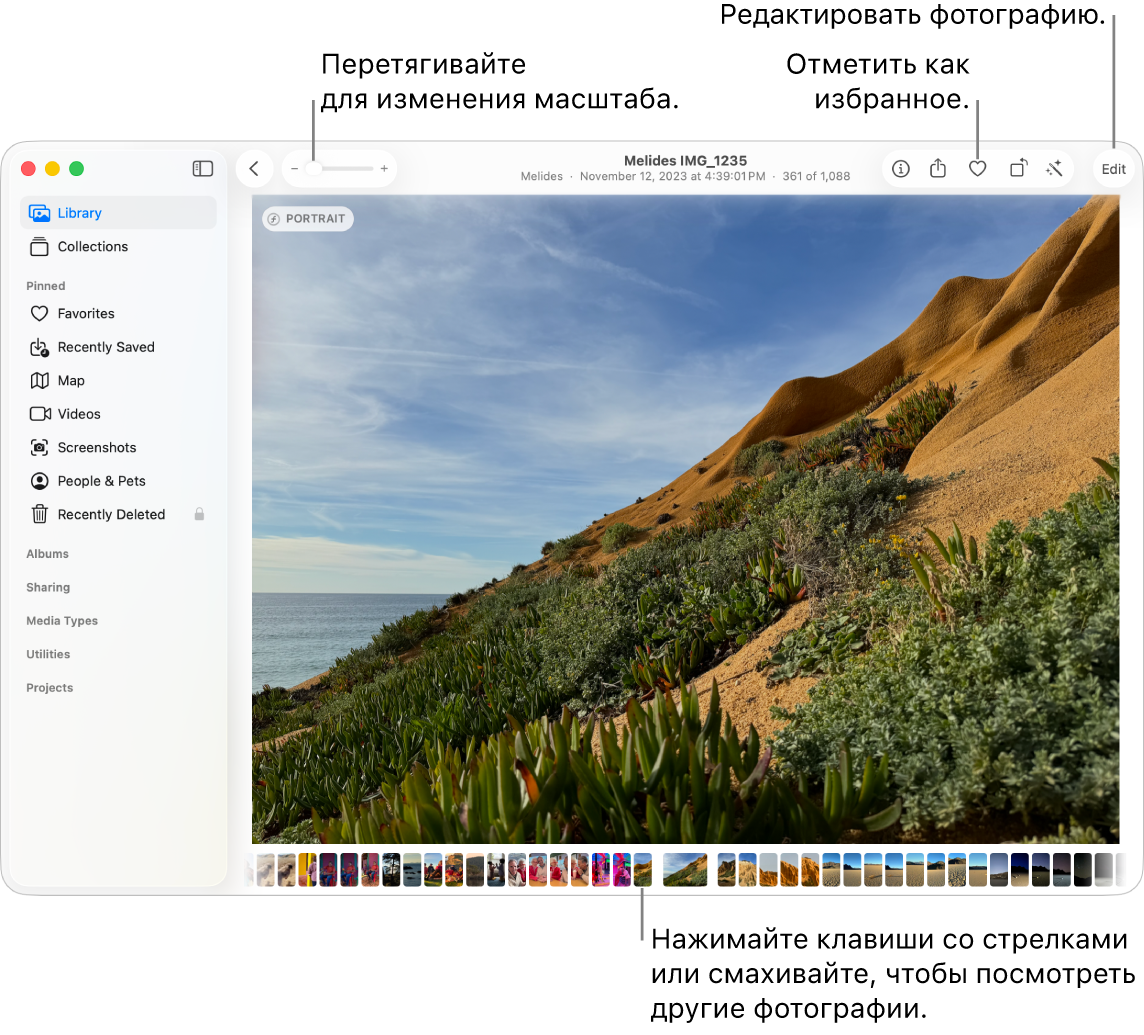Select Library in the sidebar
Image resolution: width=1144 pixels, height=1035 pixels.
[x=79, y=213]
